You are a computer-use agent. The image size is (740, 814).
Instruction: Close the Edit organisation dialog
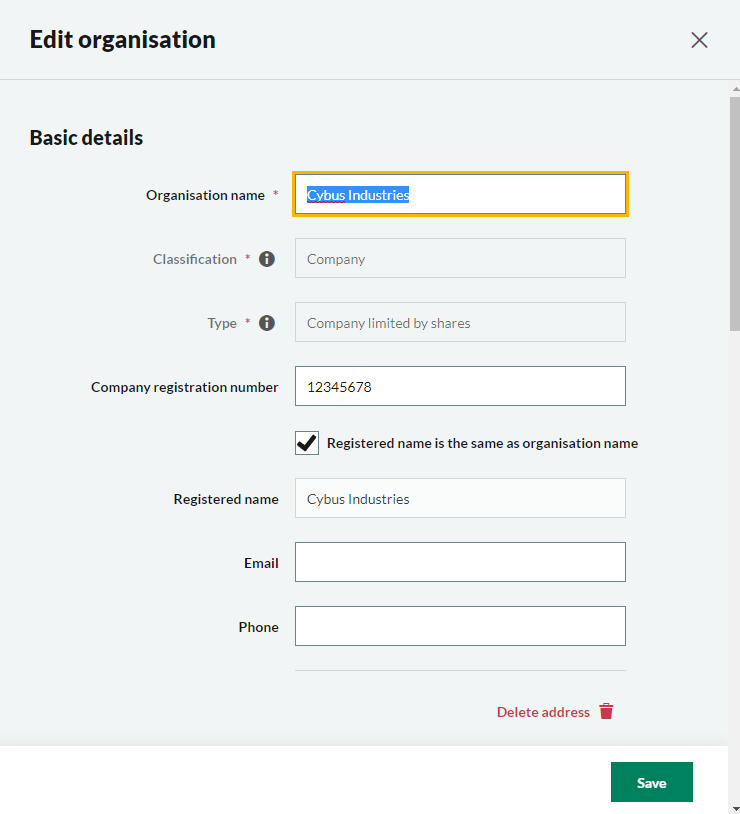[699, 40]
